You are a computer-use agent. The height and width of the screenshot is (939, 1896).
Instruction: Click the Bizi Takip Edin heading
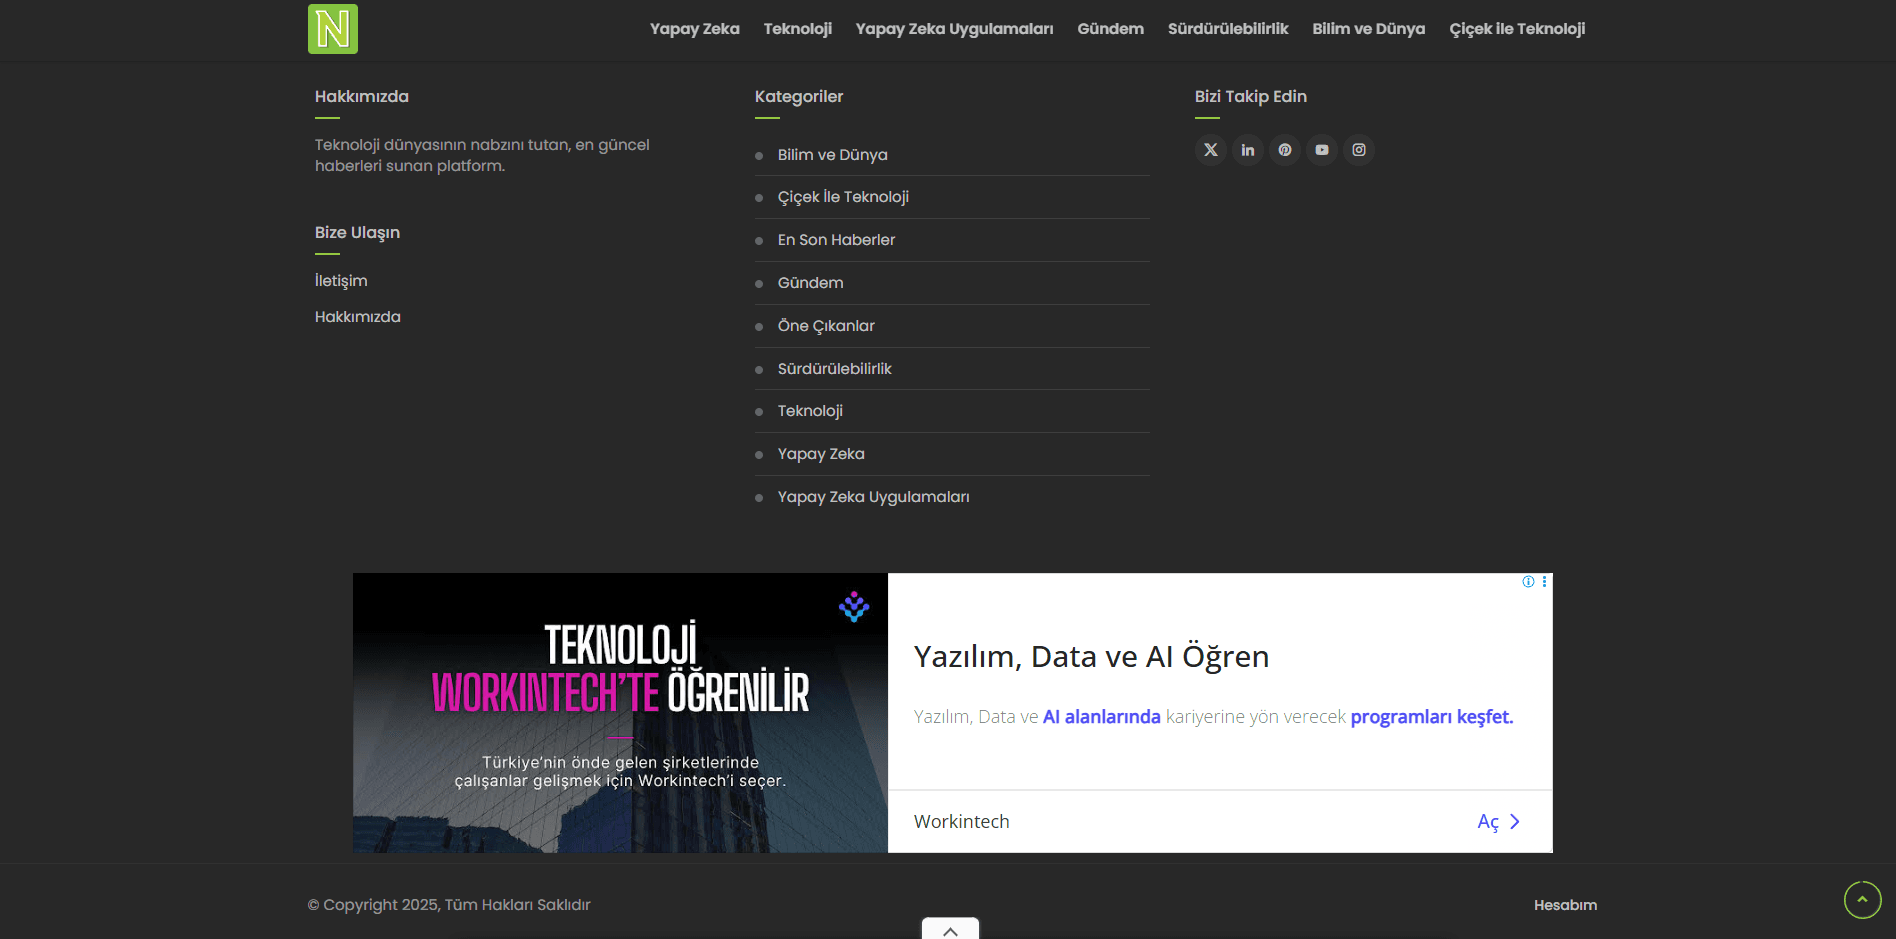pyautogui.click(x=1251, y=97)
